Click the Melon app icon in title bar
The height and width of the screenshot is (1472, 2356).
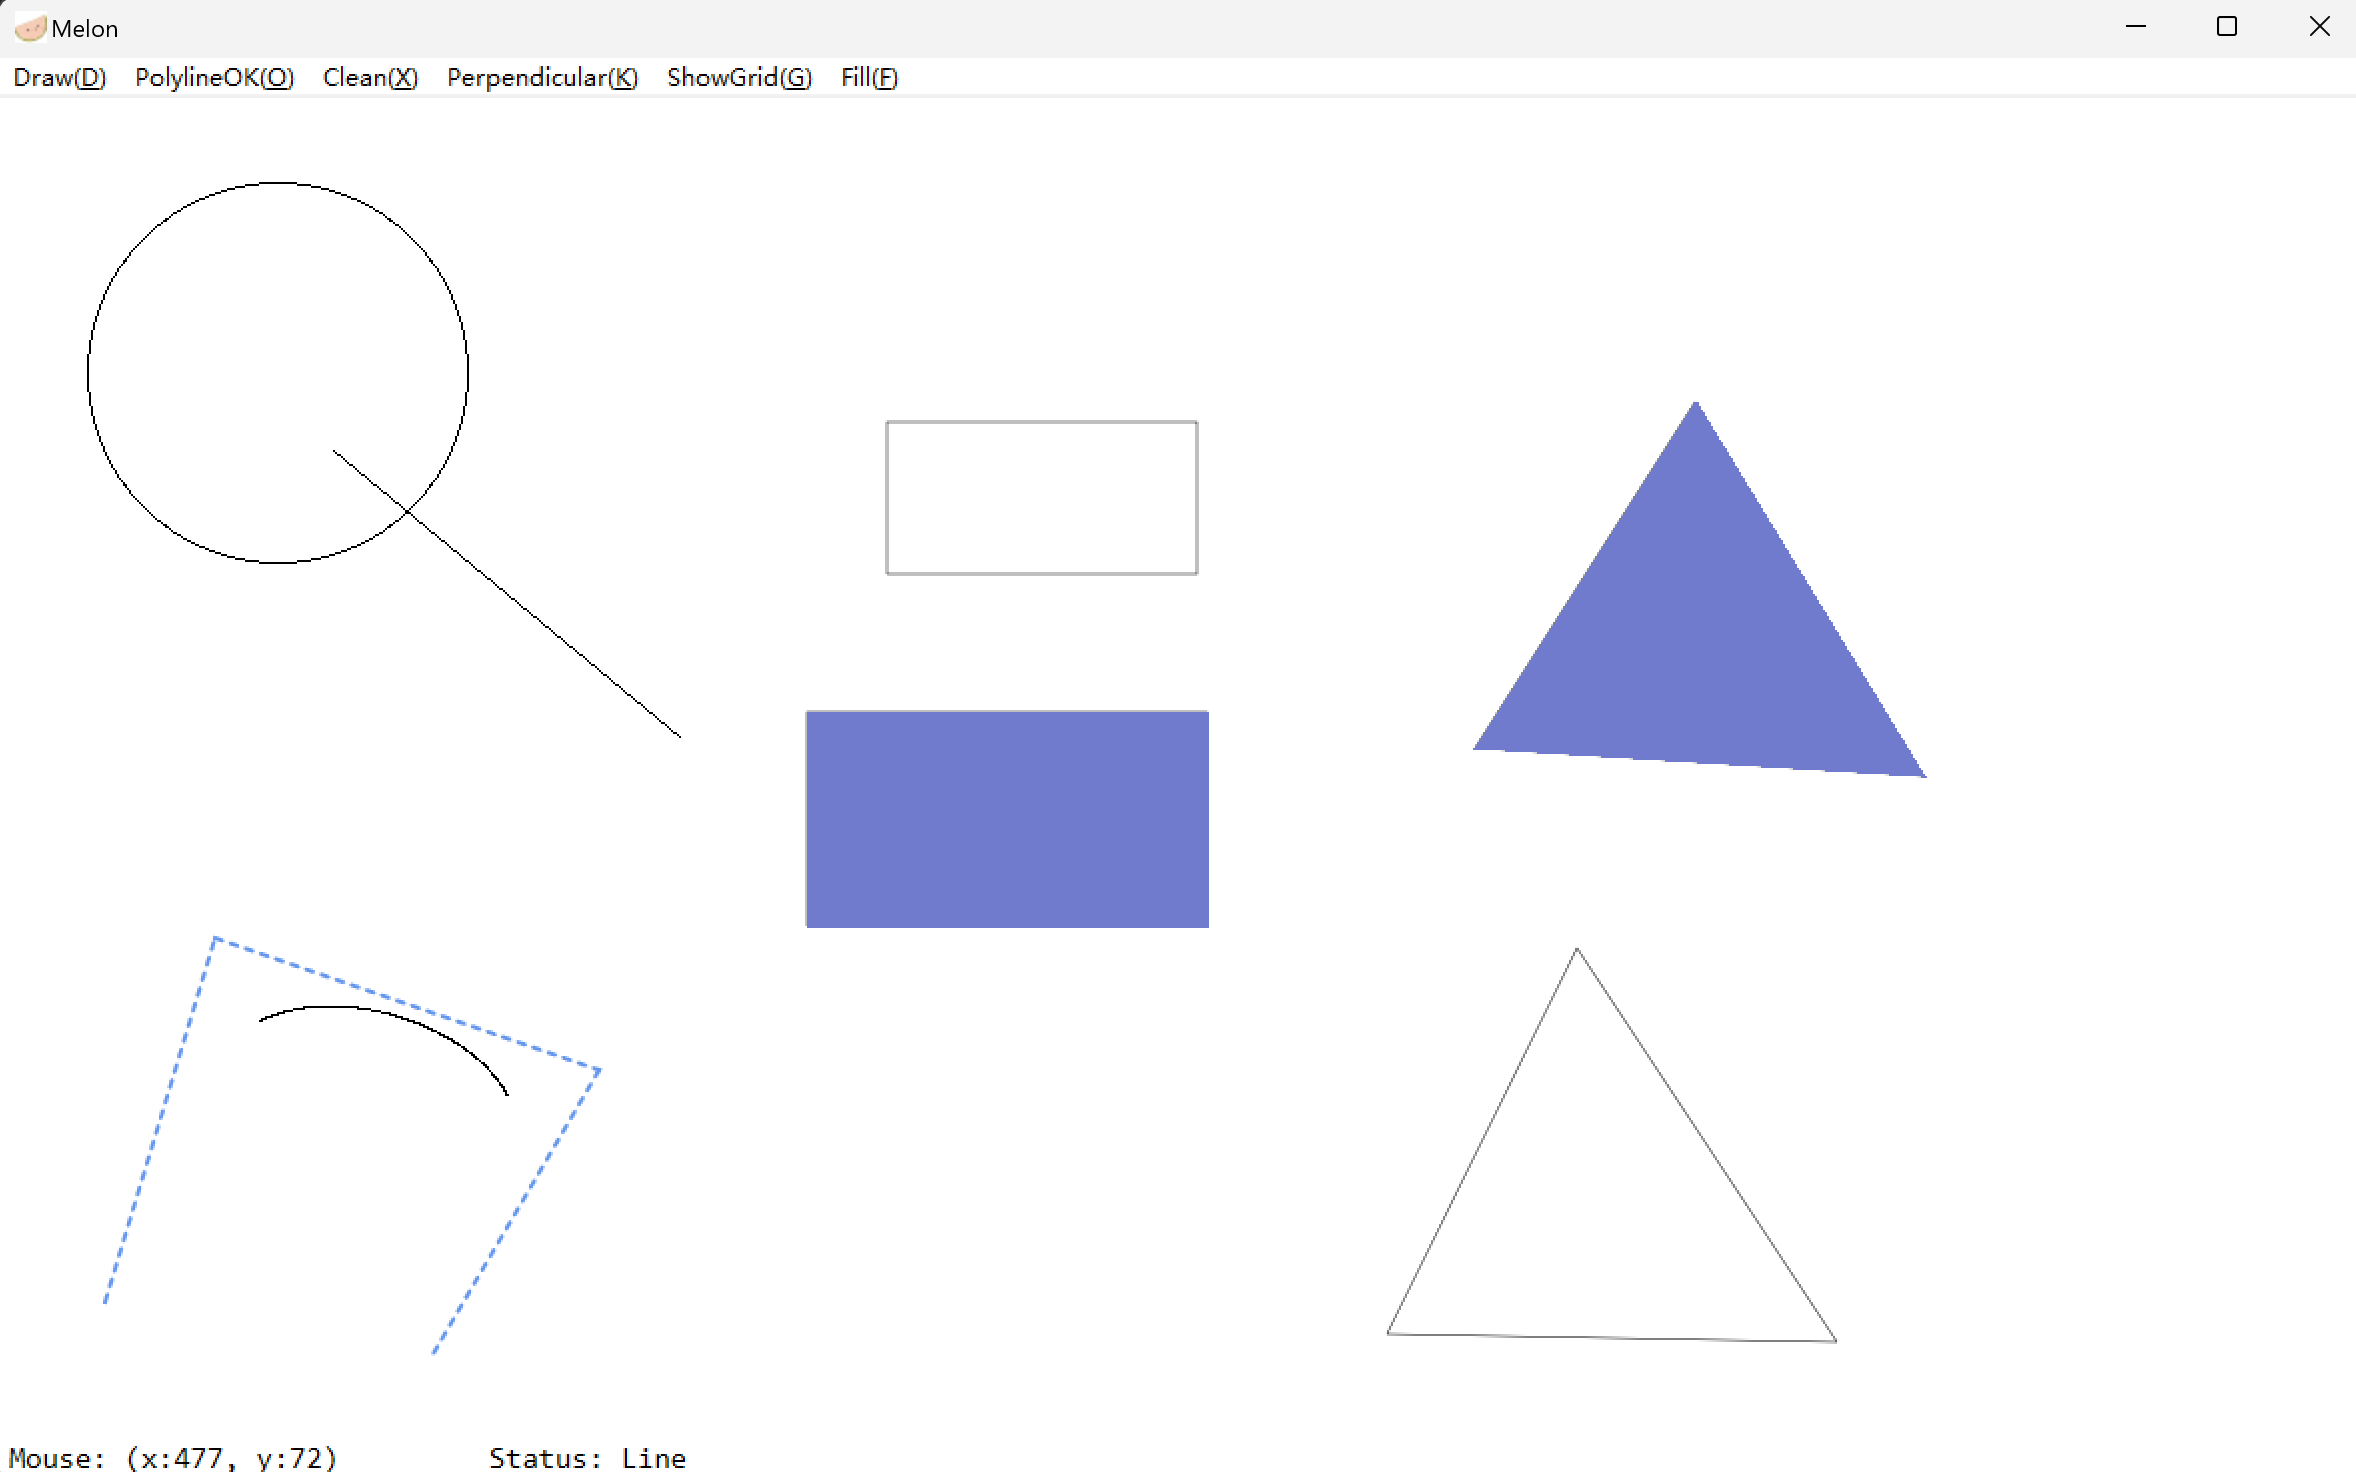click(30, 28)
